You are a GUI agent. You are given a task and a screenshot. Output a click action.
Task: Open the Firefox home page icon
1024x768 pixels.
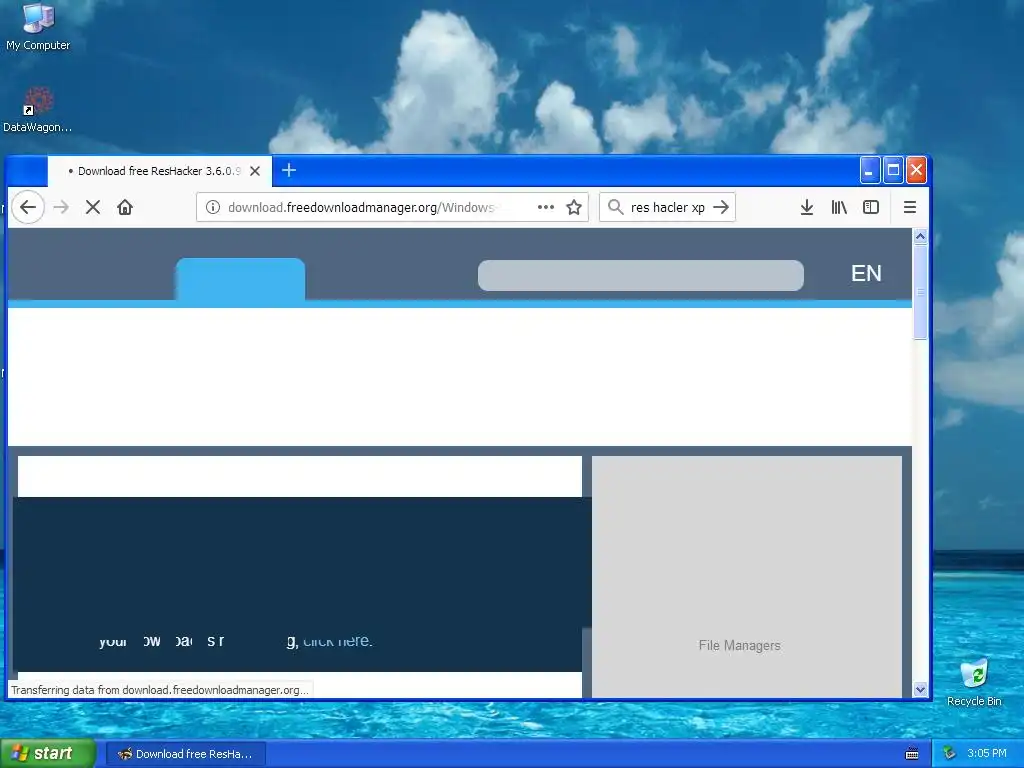[x=125, y=208]
